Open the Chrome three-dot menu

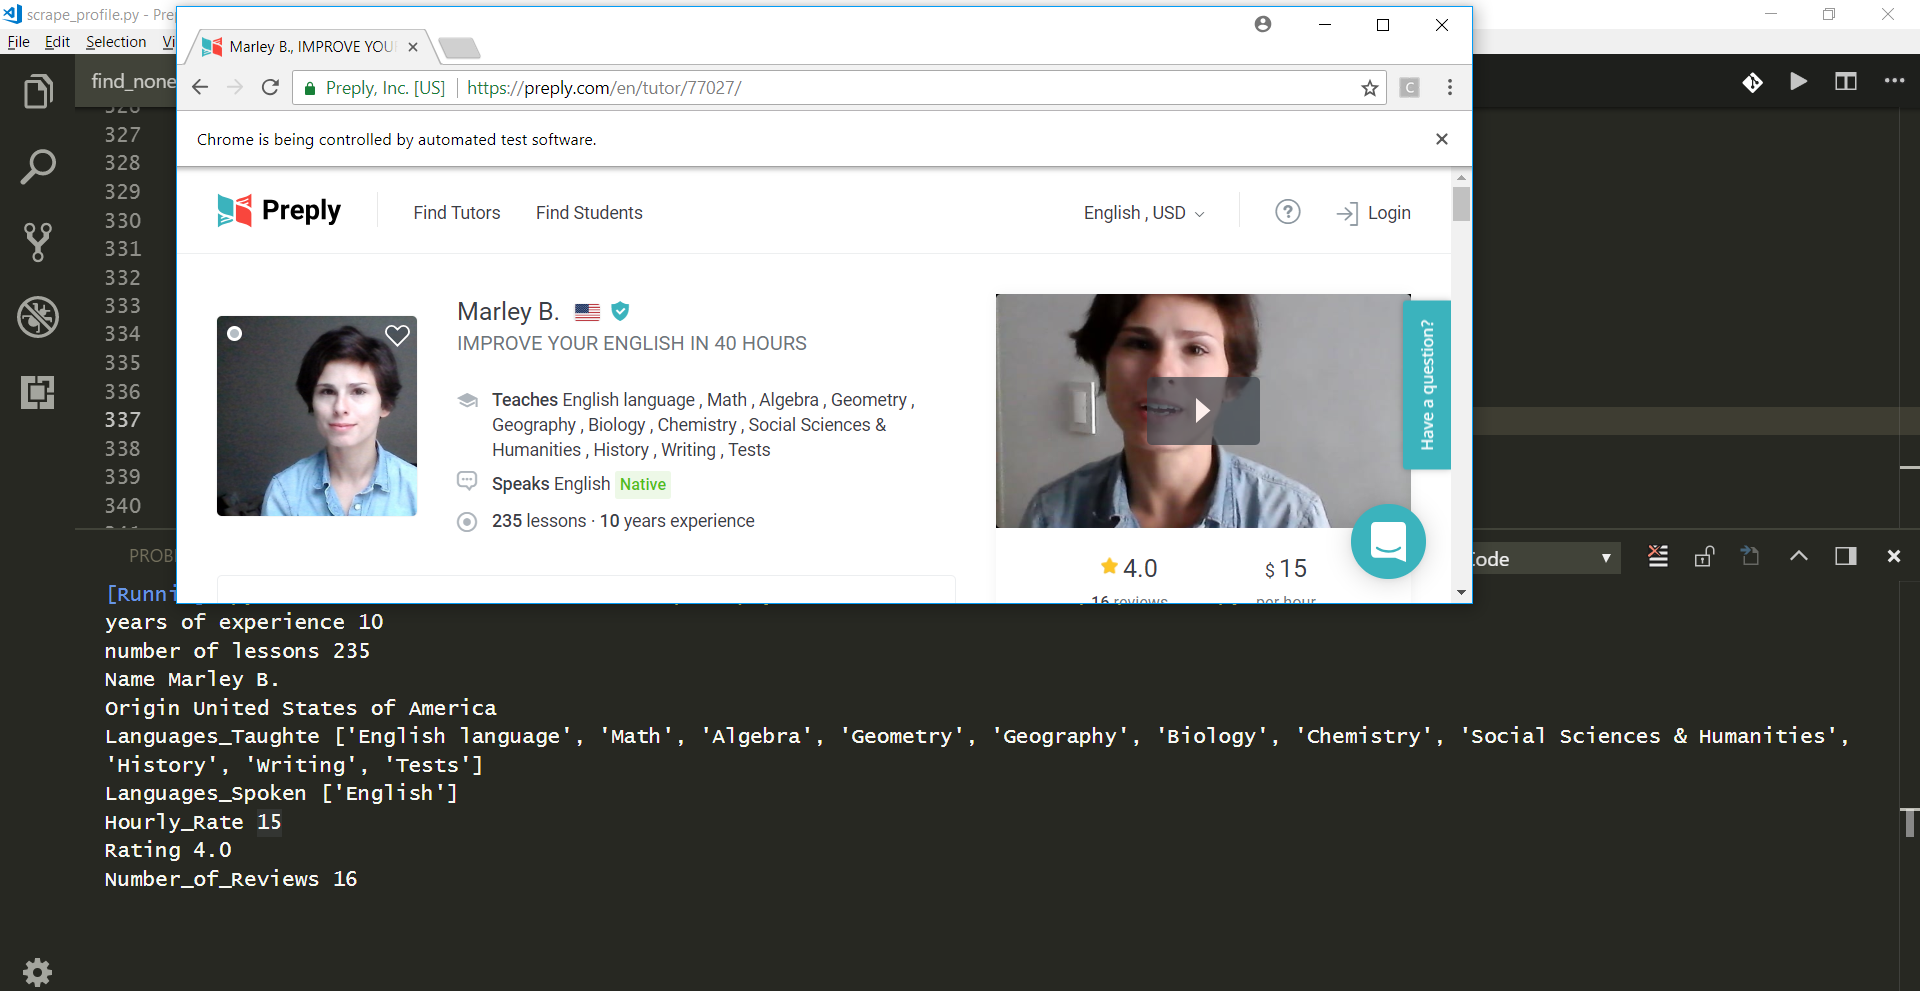[x=1450, y=88]
